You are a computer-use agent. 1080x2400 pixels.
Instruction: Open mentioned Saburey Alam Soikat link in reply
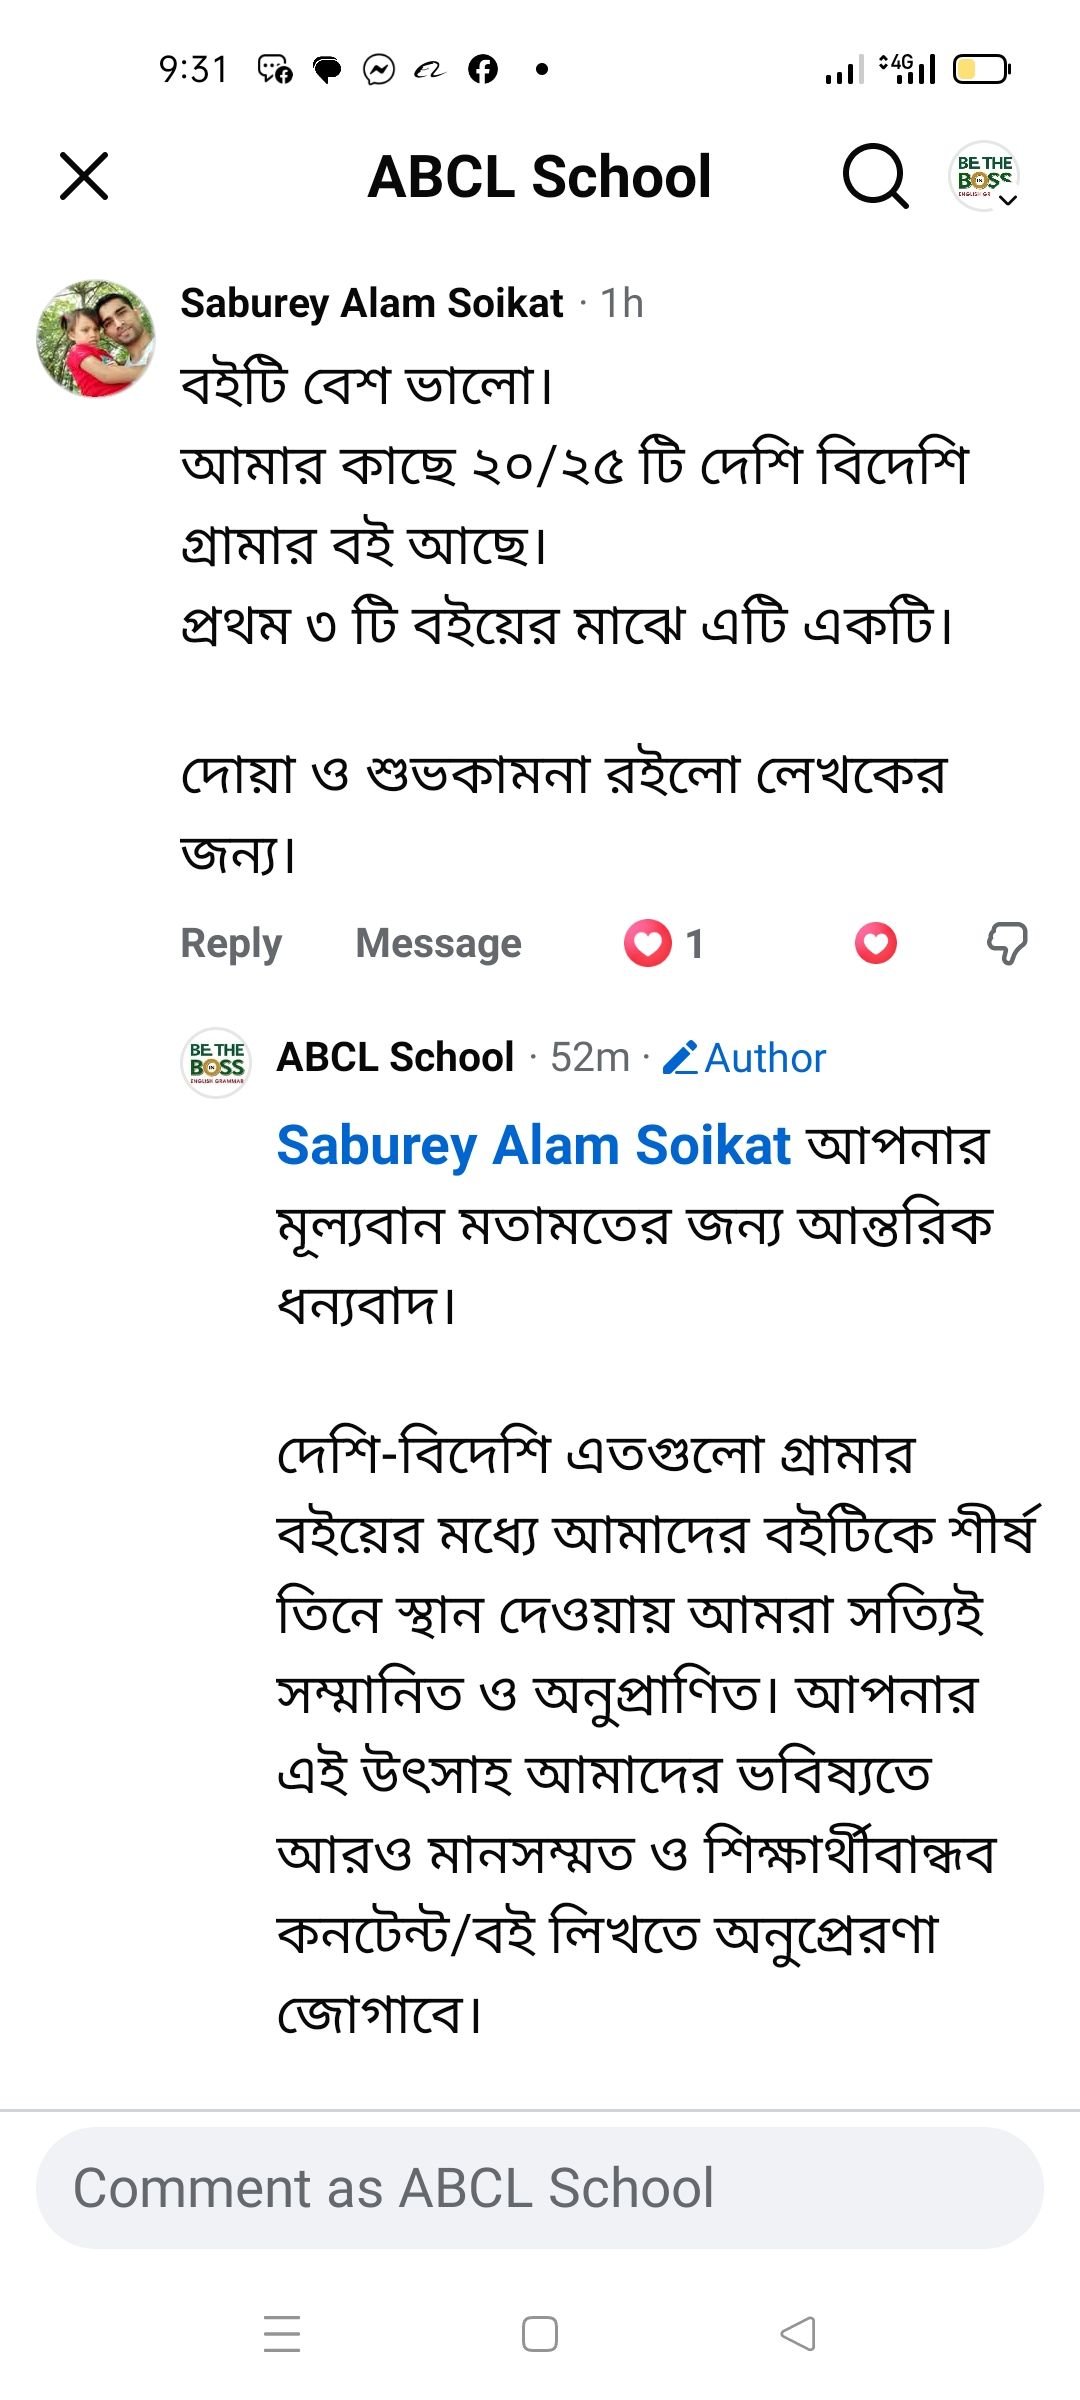(533, 1145)
